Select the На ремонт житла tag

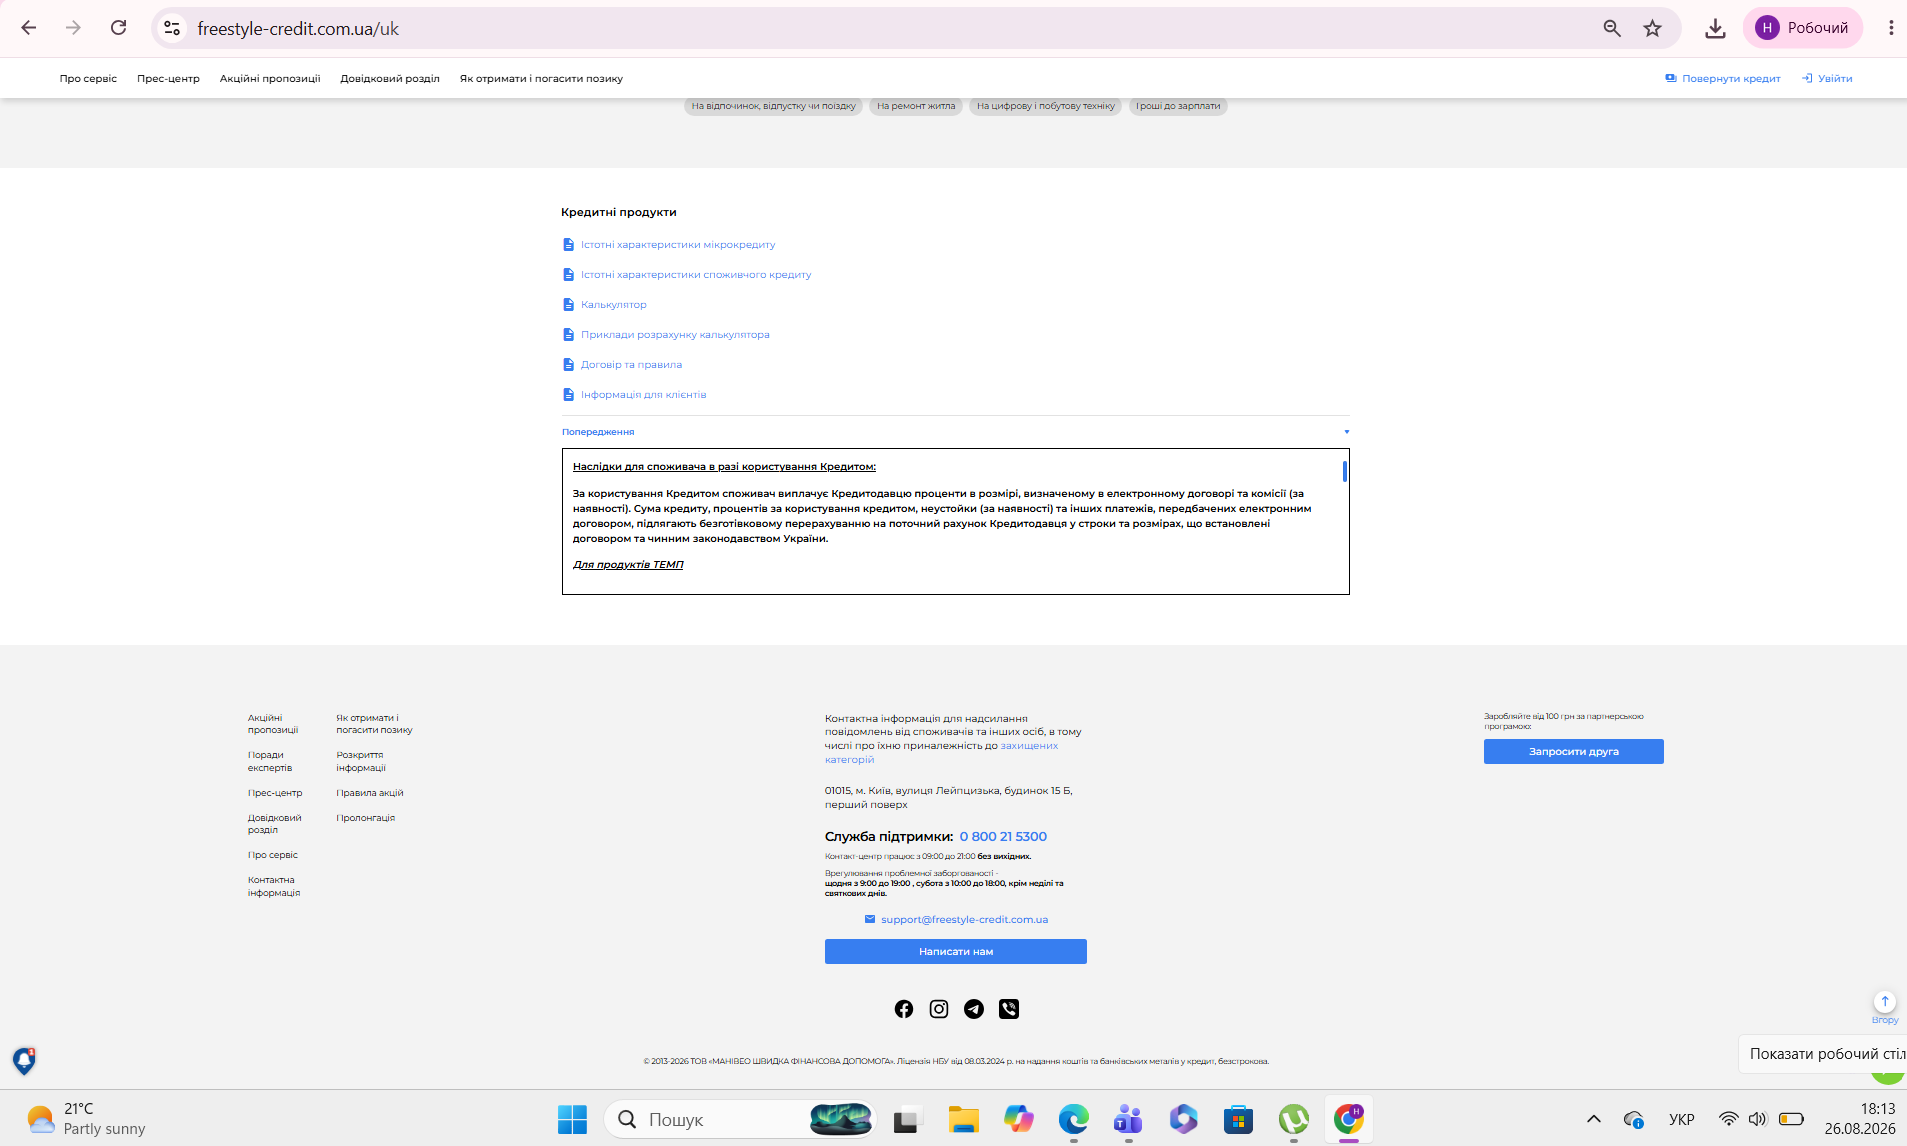click(x=916, y=106)
